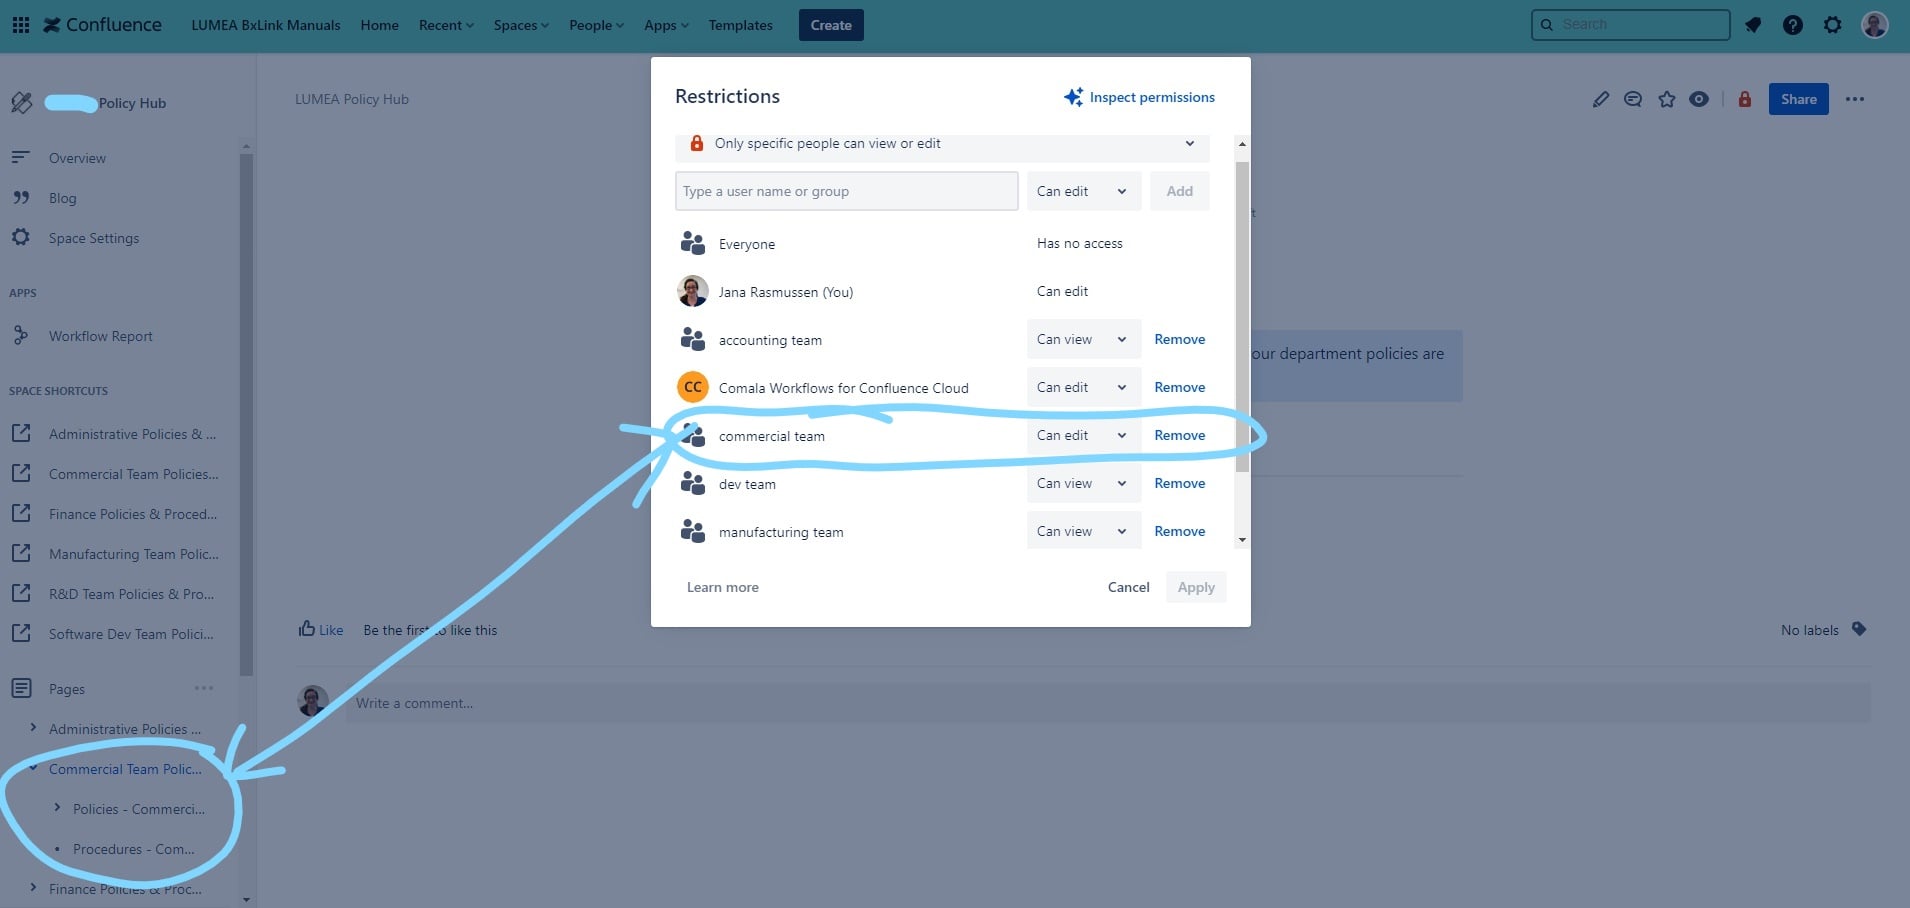Click the Create button

pos(831,25)
